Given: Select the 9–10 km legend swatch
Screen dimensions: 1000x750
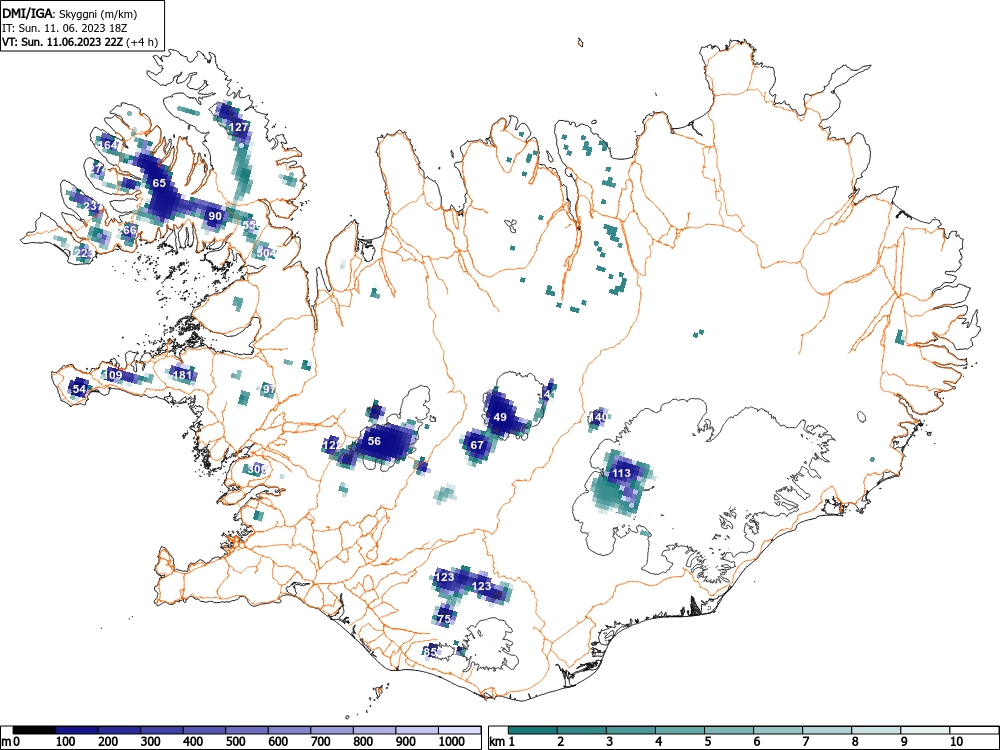Looking at the screenshot, I should [x=925, y=730].
